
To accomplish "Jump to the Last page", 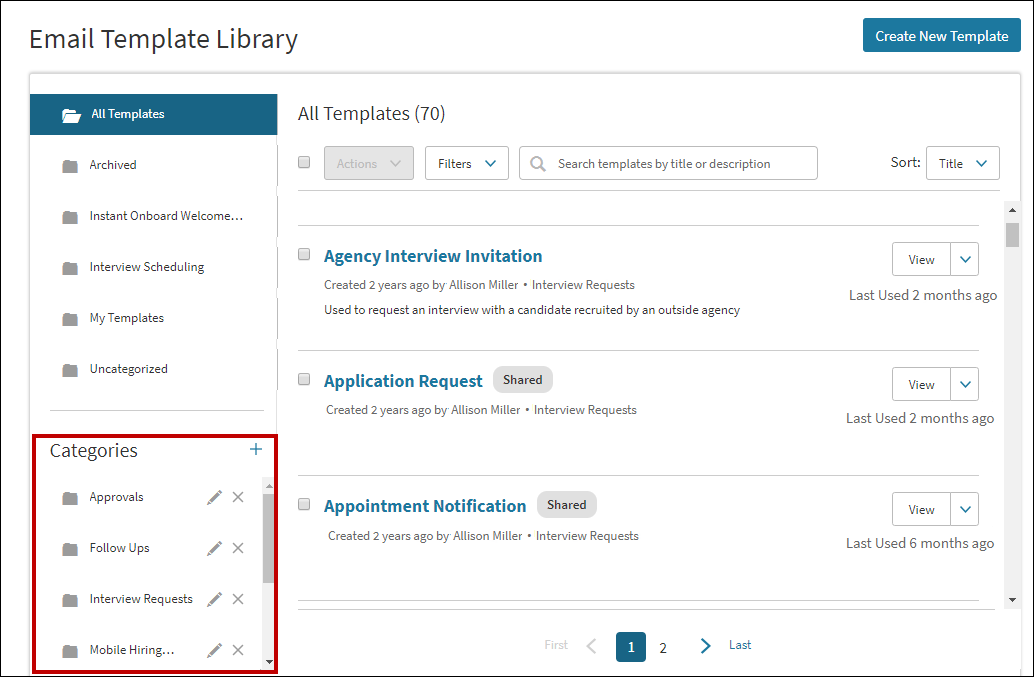I will [740, 645].
